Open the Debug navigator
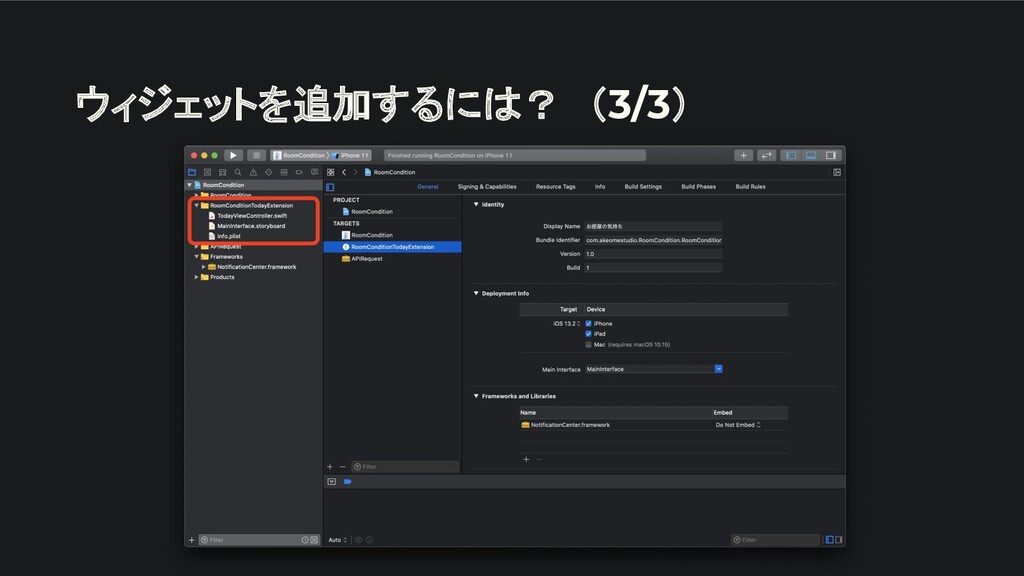Image resolution: width=1024 pixels, height=576 pixels. point(283,172)
